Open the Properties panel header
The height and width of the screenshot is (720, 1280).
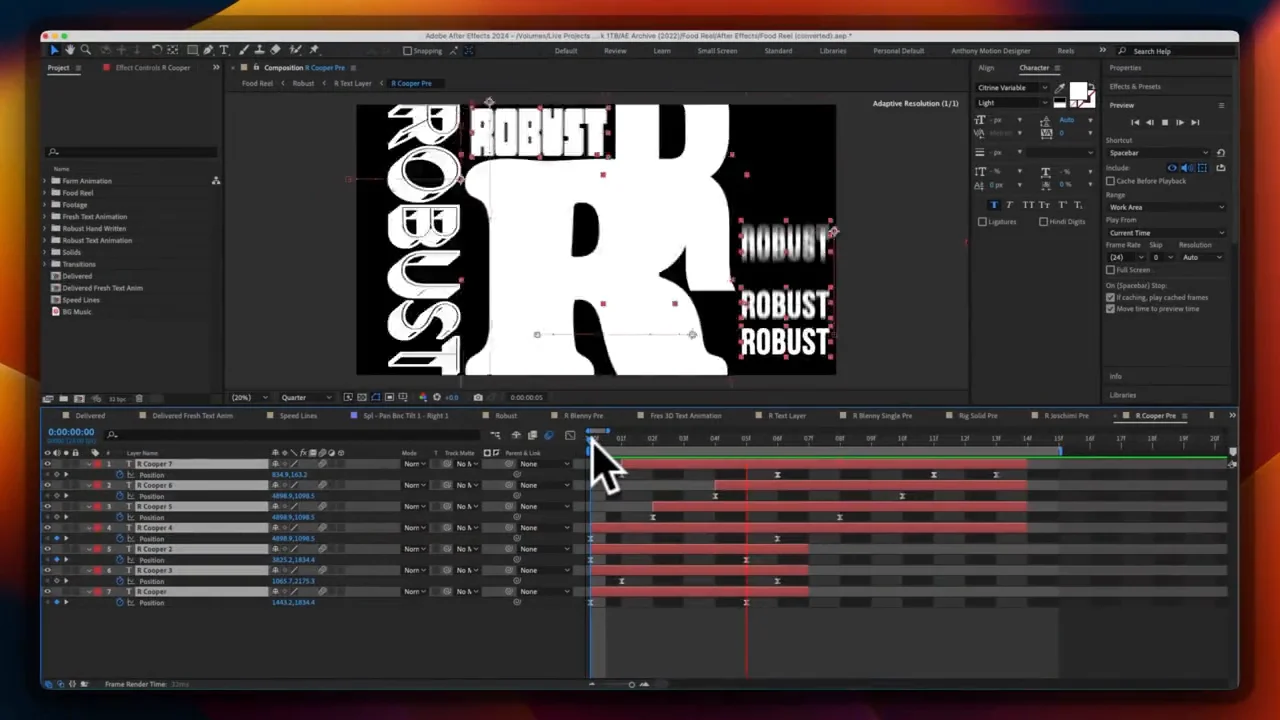(1125, 68)
